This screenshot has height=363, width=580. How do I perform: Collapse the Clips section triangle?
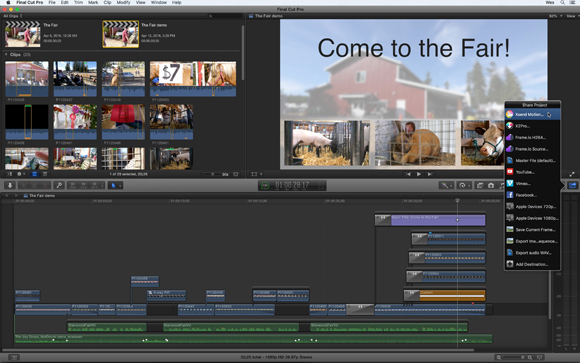pos(6,55)
